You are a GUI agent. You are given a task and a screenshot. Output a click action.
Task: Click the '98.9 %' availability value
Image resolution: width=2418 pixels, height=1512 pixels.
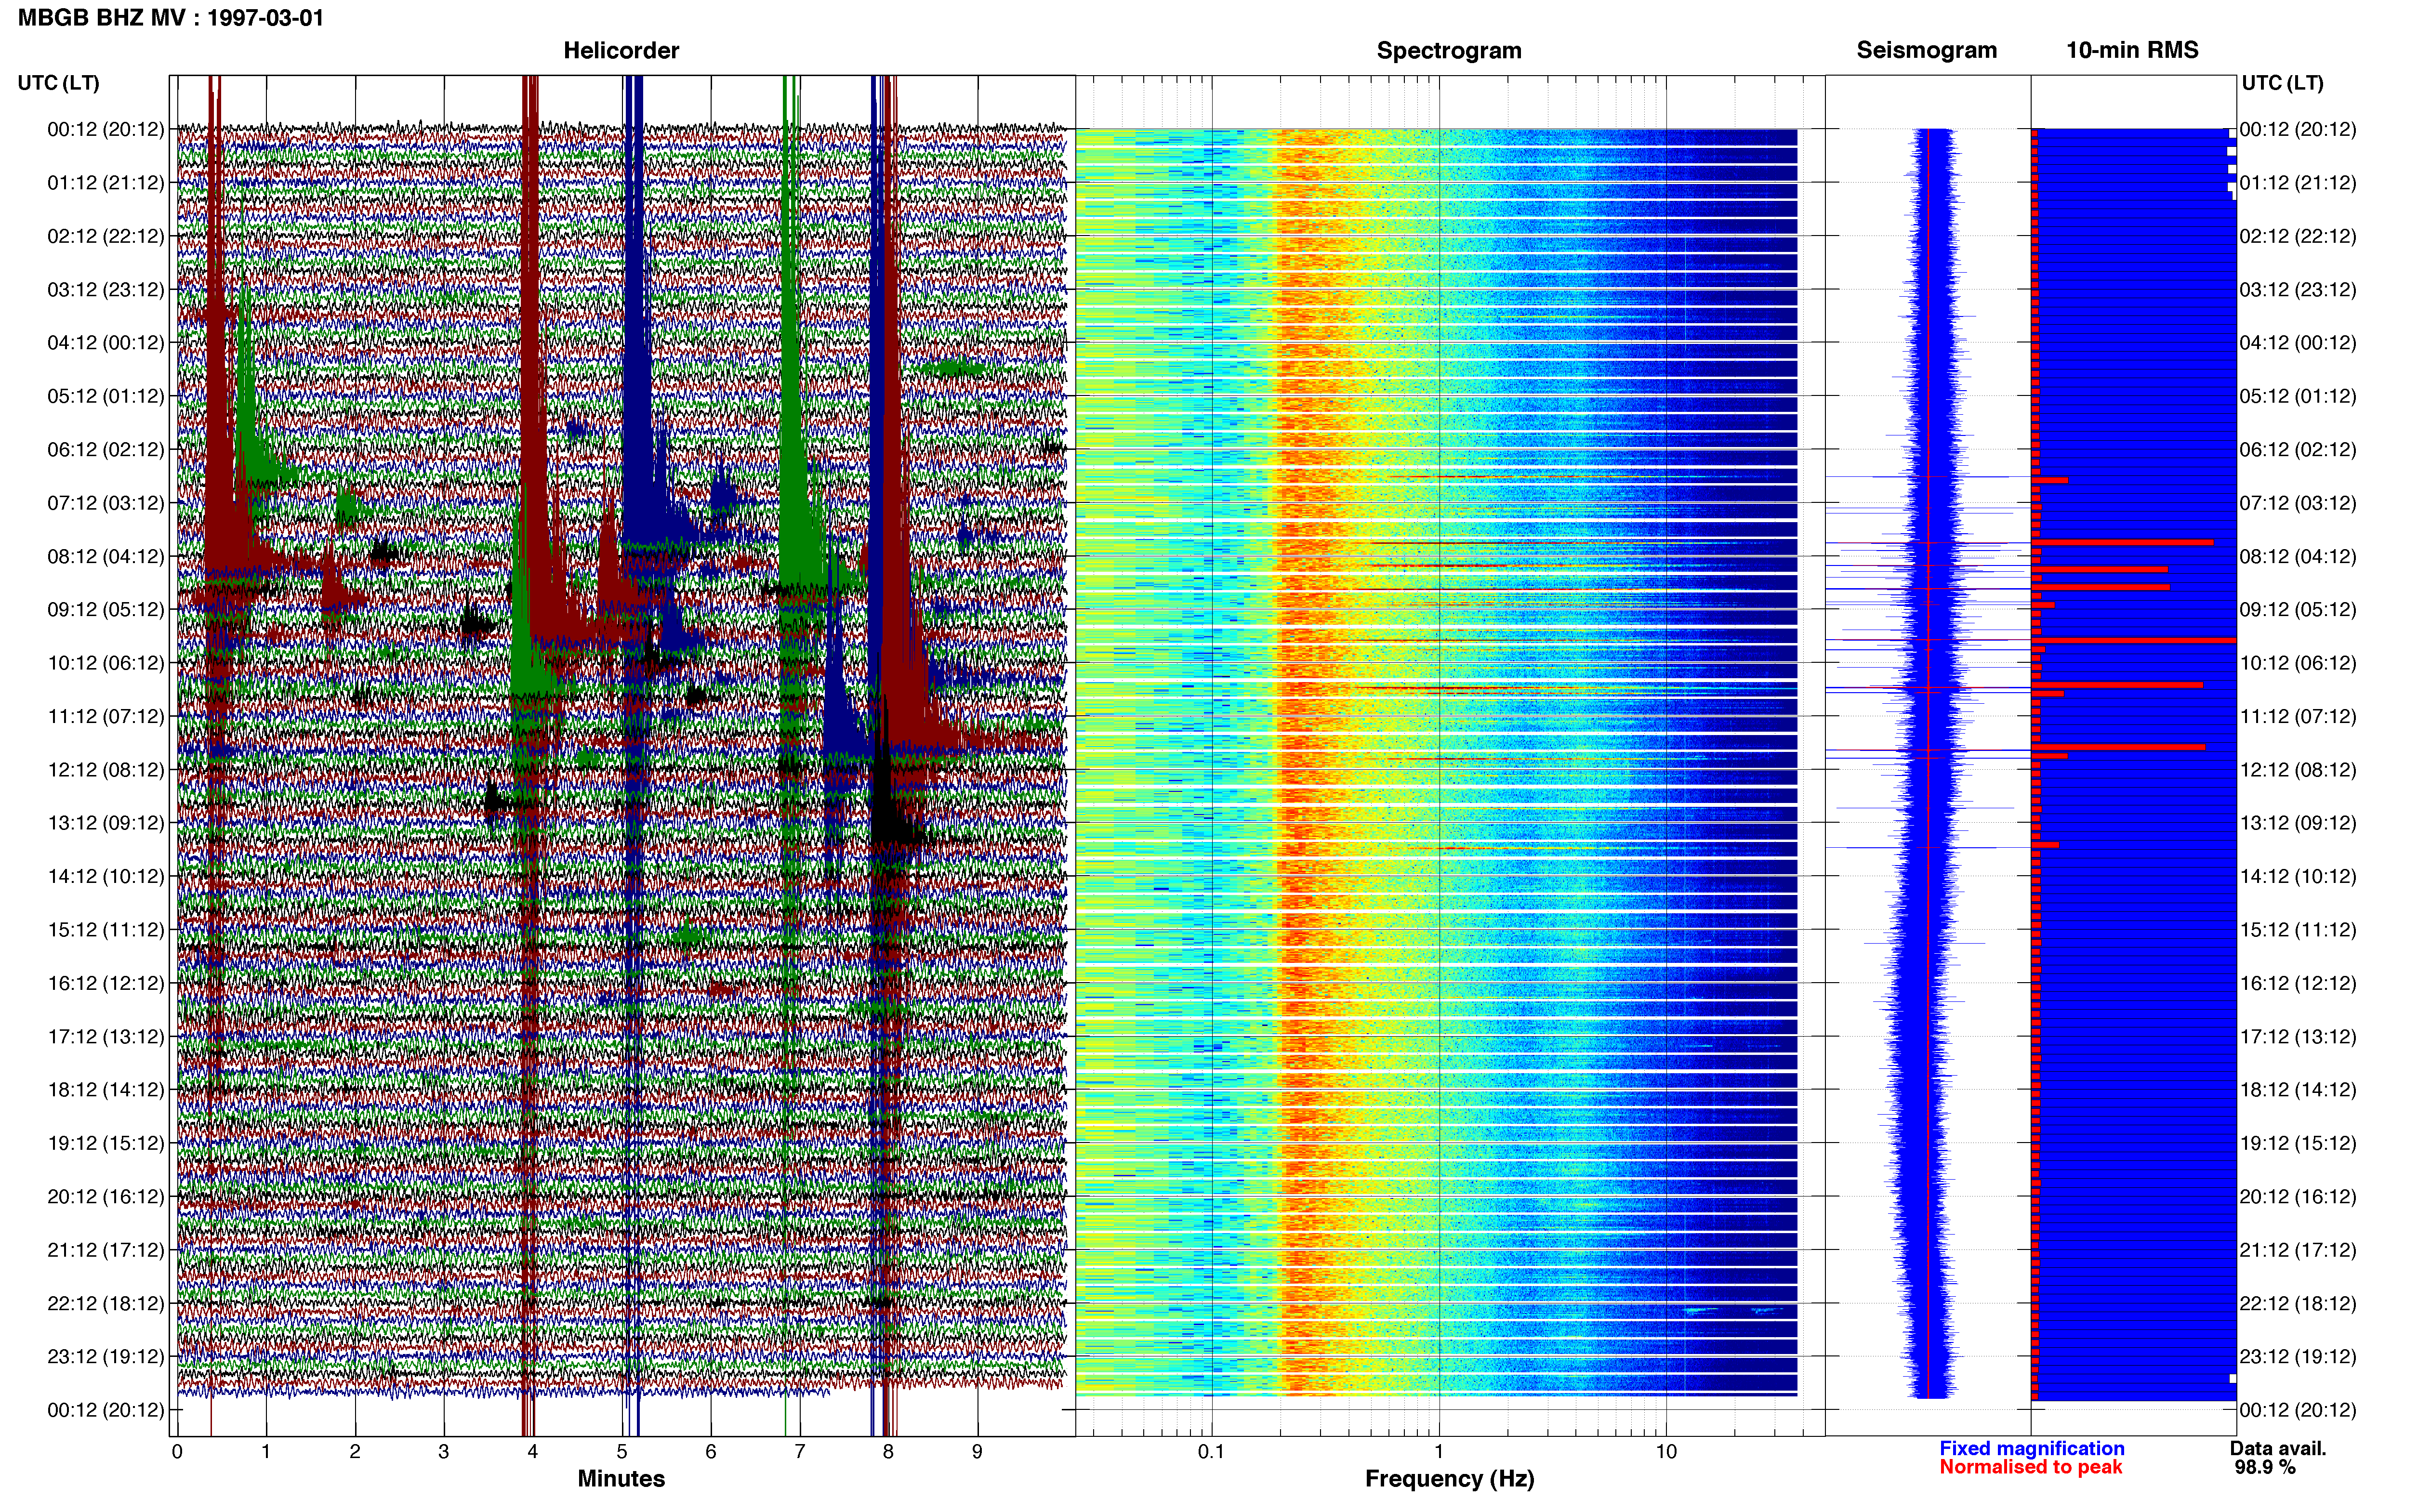[x=2265, y=1467]
